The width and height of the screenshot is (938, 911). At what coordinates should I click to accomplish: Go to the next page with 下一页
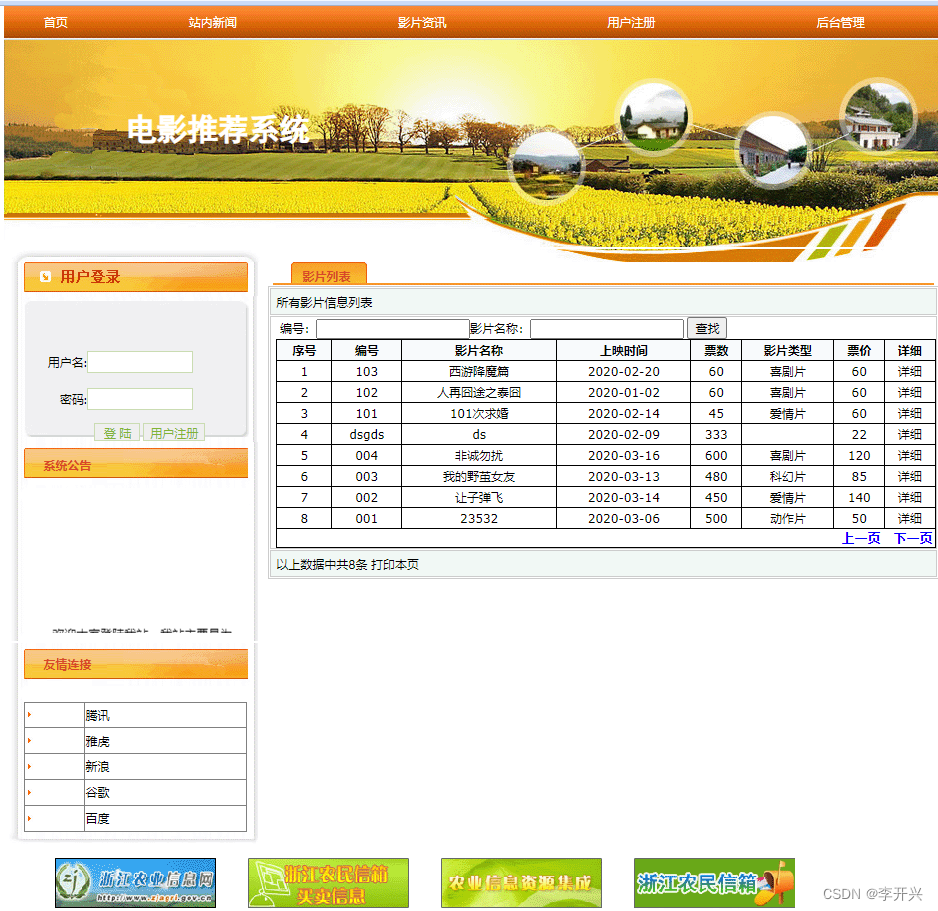click(913, 538)
